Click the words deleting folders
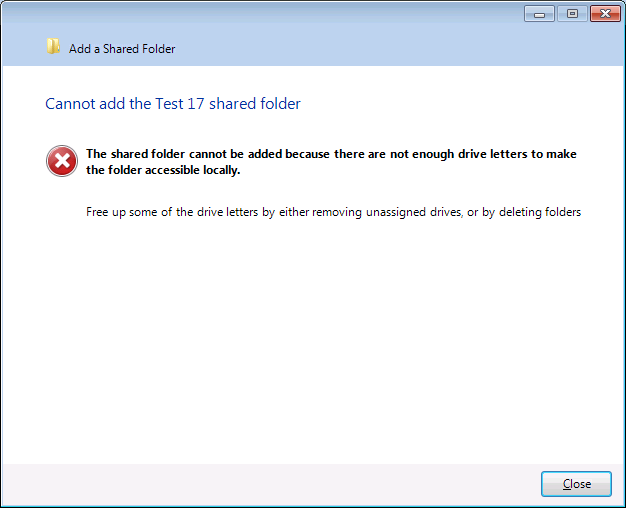 540,212
